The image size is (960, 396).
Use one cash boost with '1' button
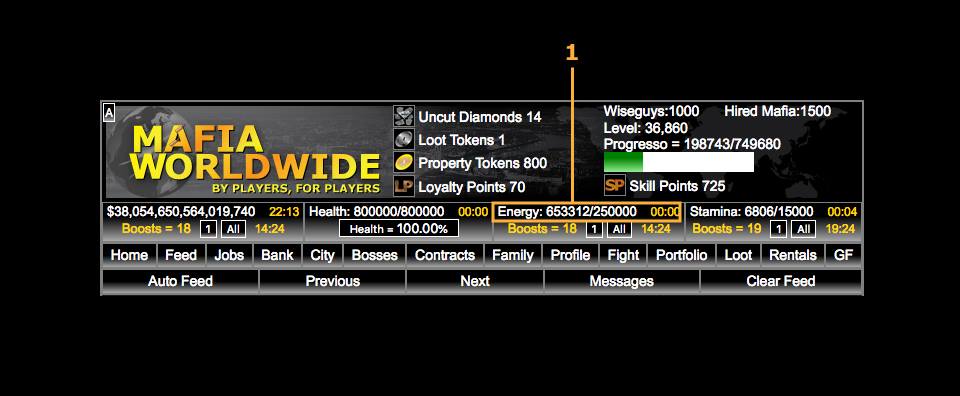click(x=208, y=230)
